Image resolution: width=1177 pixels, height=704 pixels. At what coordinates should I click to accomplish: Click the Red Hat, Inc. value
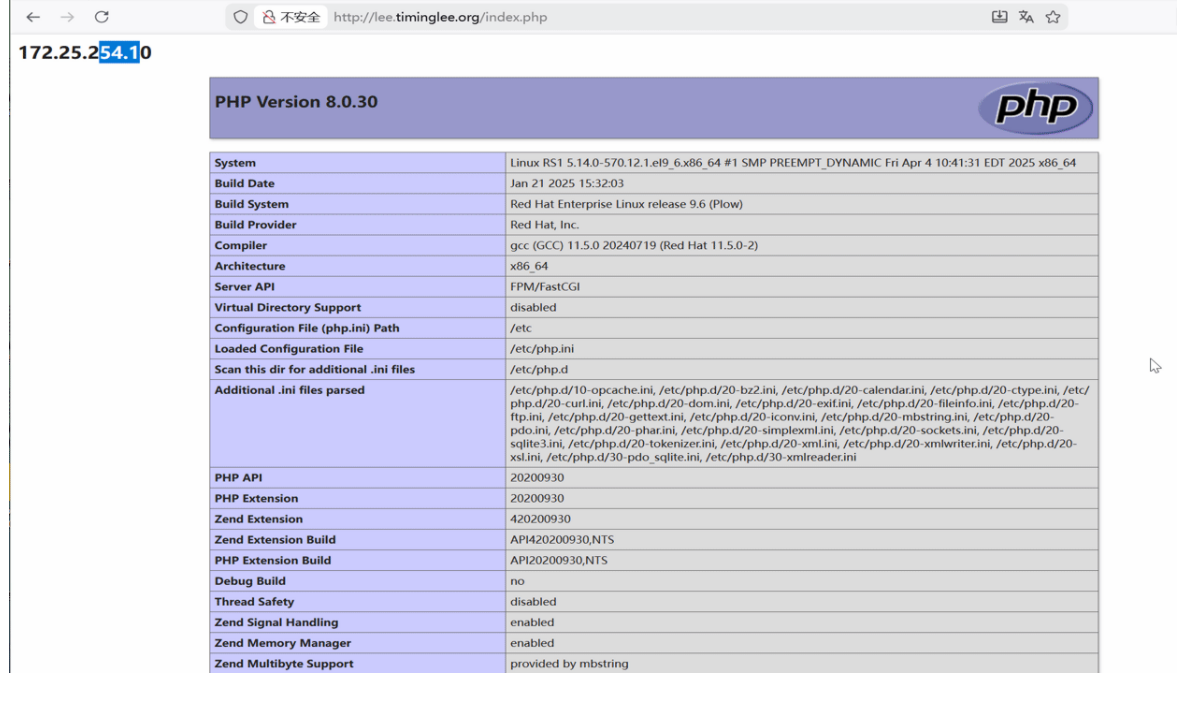tap(544, 224)
